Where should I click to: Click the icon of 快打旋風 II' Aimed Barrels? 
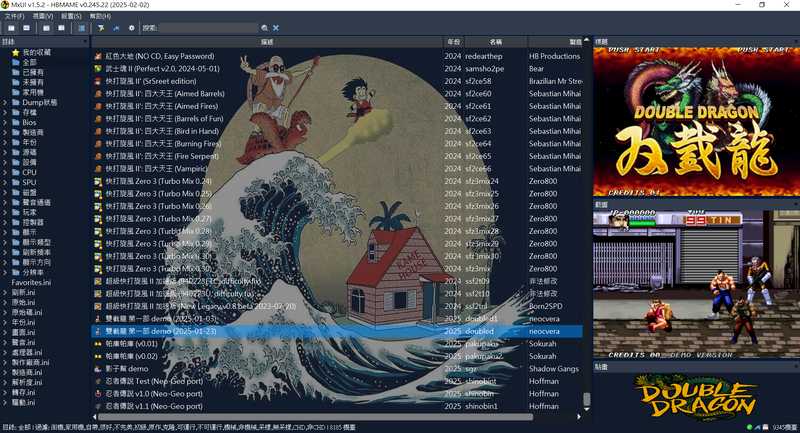pyautogui.click(x=98, y=94)
